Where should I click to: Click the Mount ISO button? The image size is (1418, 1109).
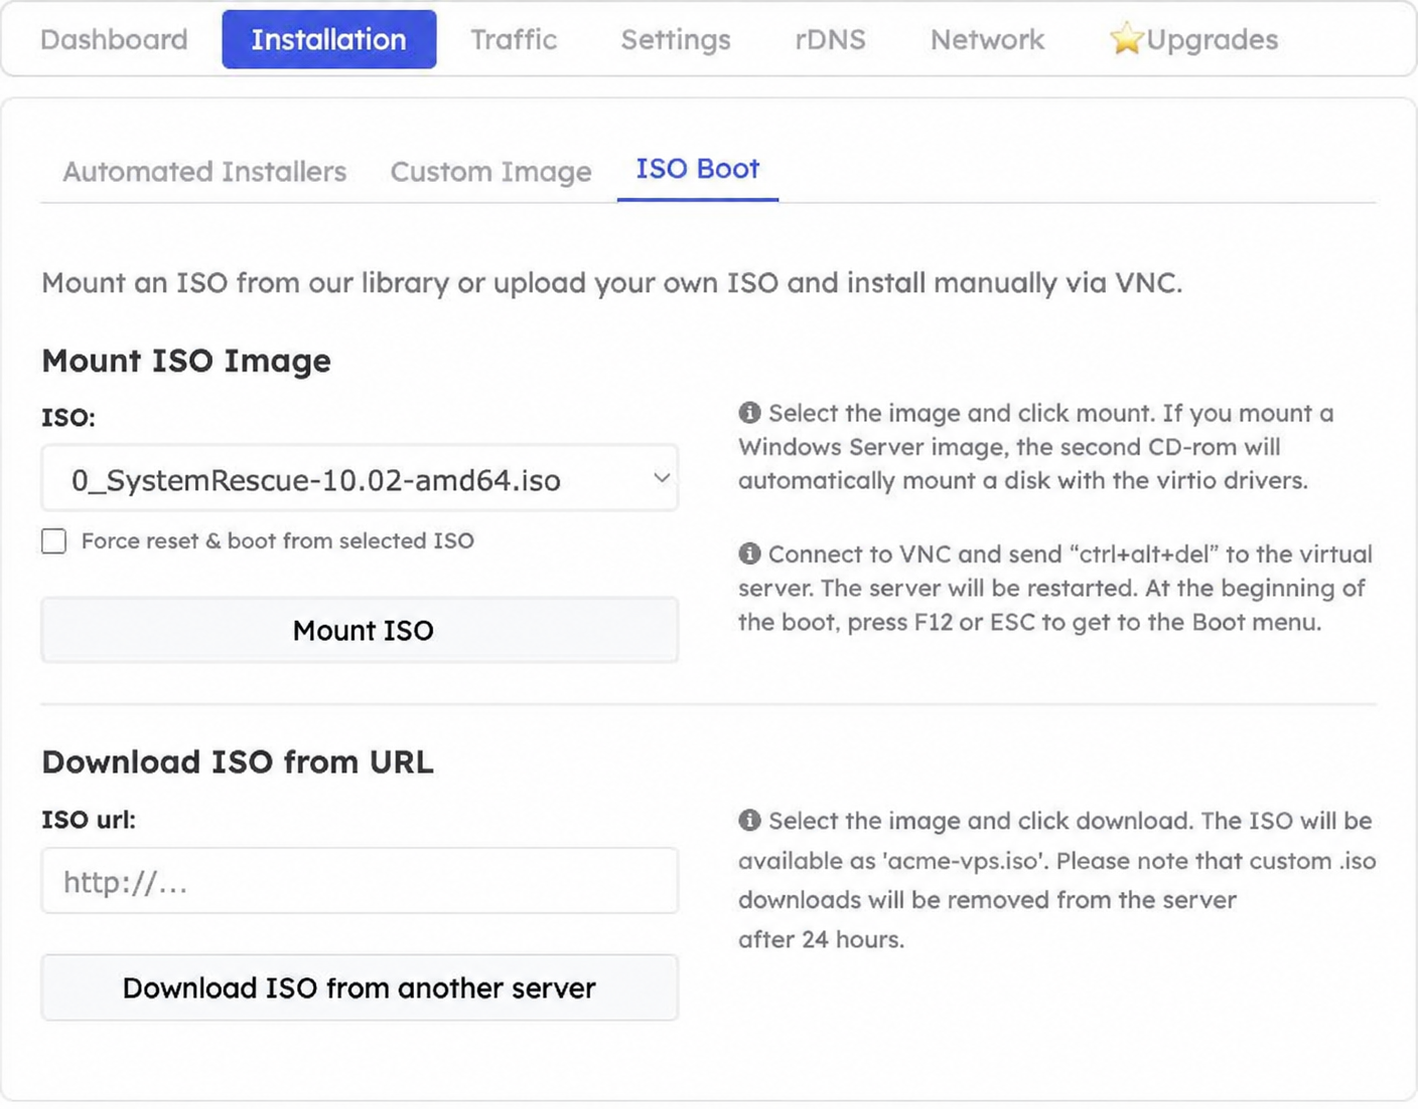[x=360, y=630]
